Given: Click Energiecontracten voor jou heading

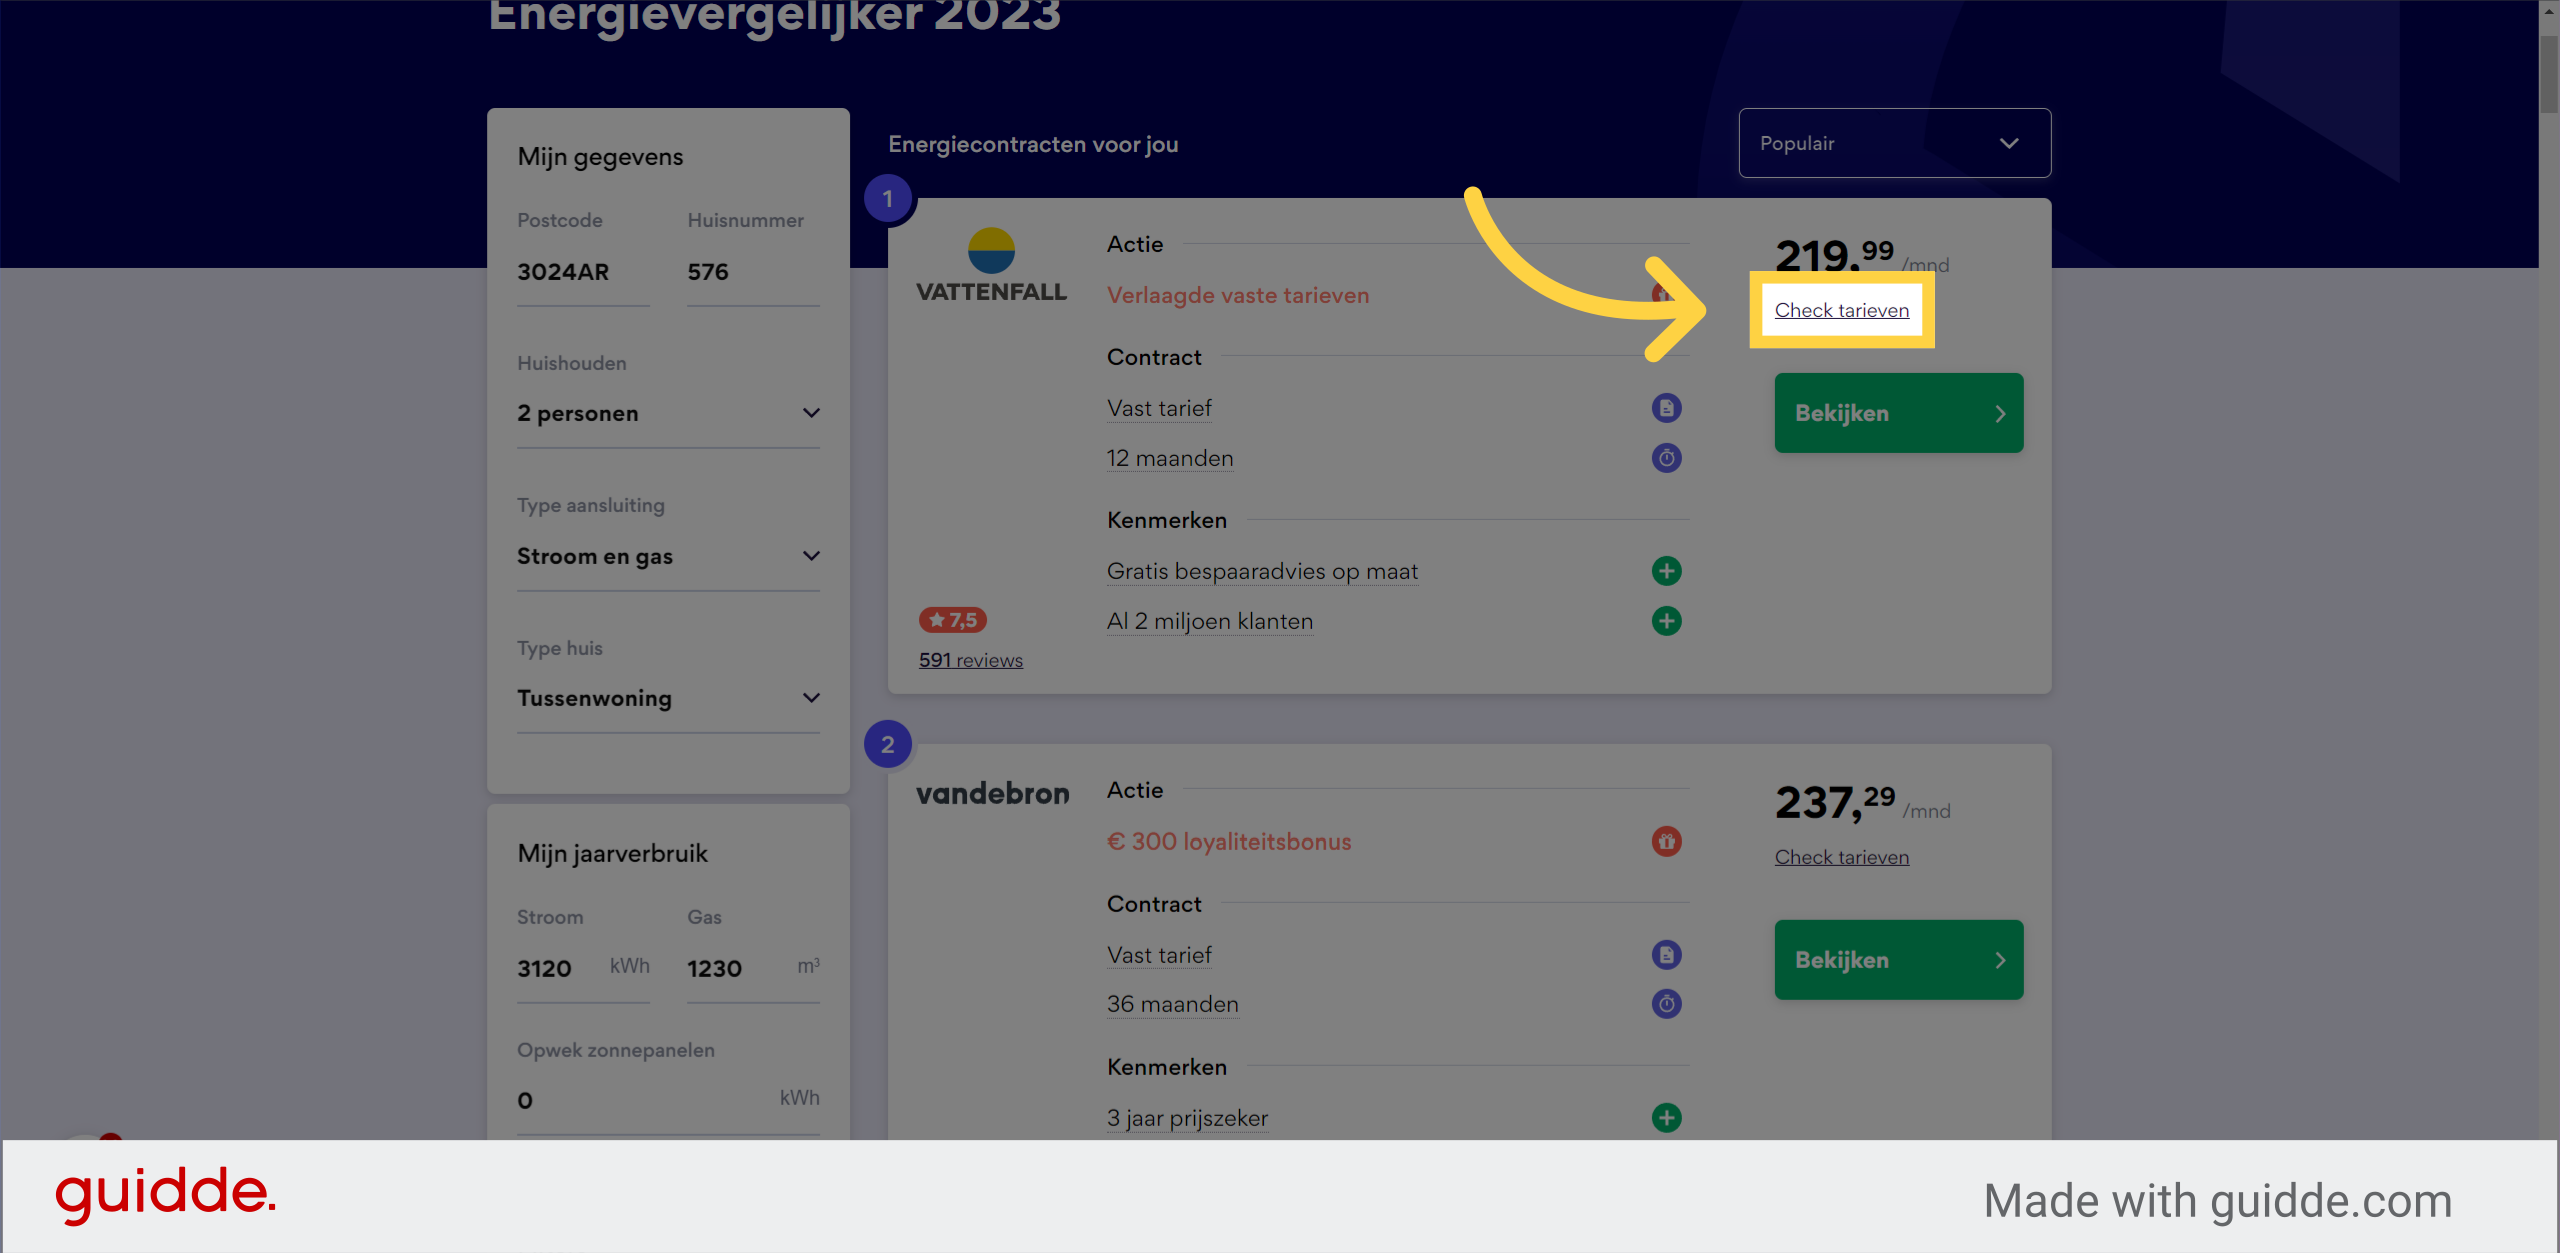Looking at the screenshot, I should (1033, 144).
